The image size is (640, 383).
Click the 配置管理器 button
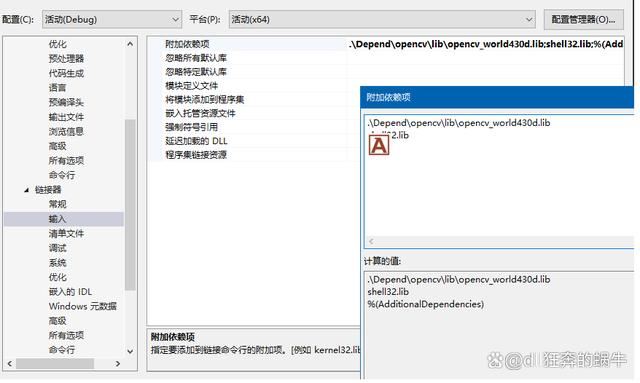point(583,20)
